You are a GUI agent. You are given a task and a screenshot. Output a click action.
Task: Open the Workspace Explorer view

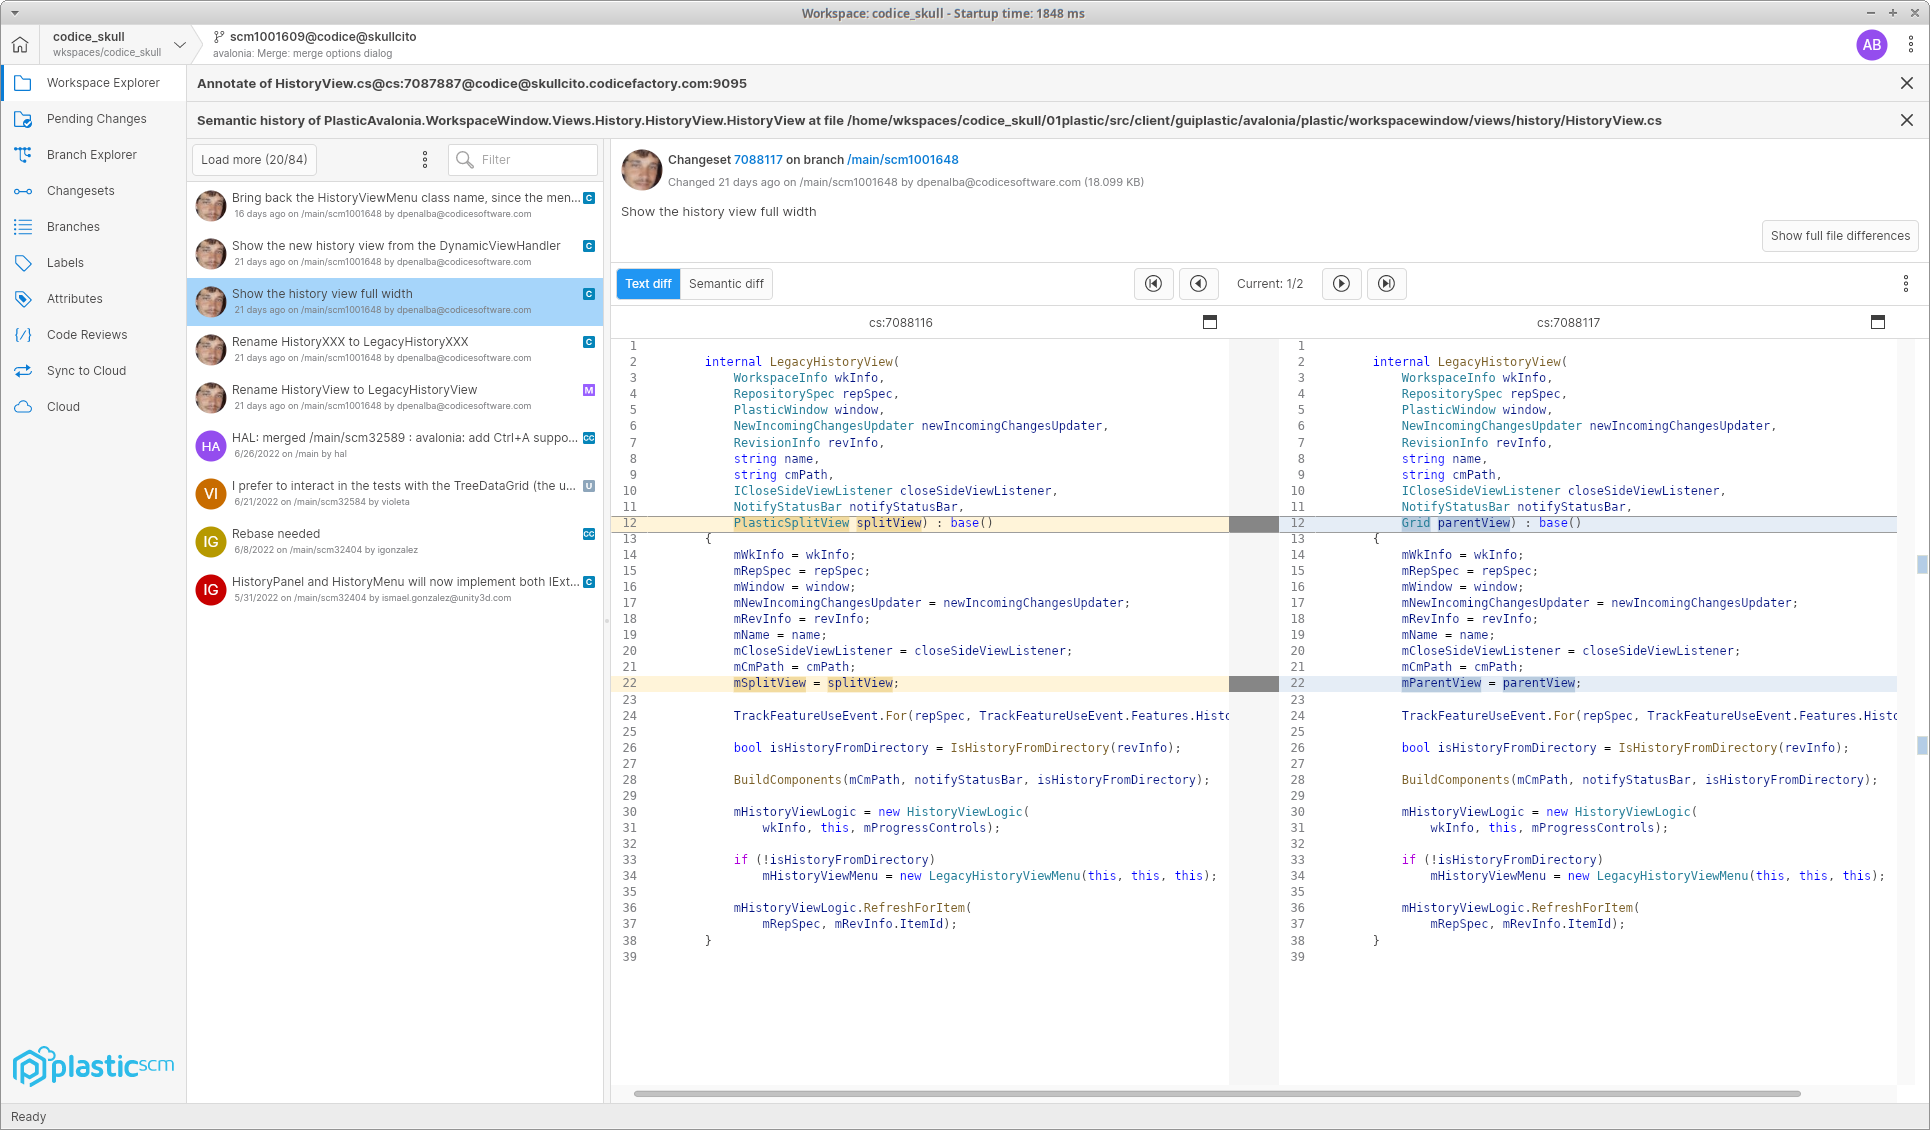pyautogui.click(x=103, y=82)
